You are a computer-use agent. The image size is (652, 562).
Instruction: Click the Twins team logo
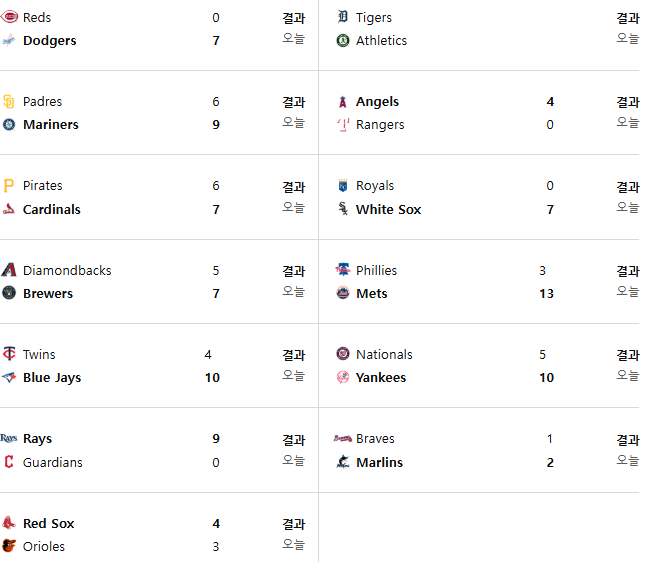coord(9,354)
